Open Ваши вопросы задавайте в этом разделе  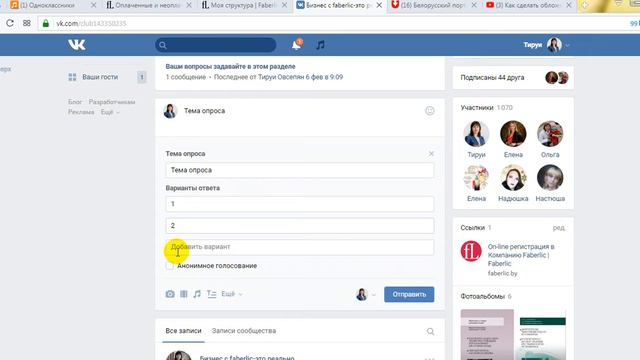(230, 66)
